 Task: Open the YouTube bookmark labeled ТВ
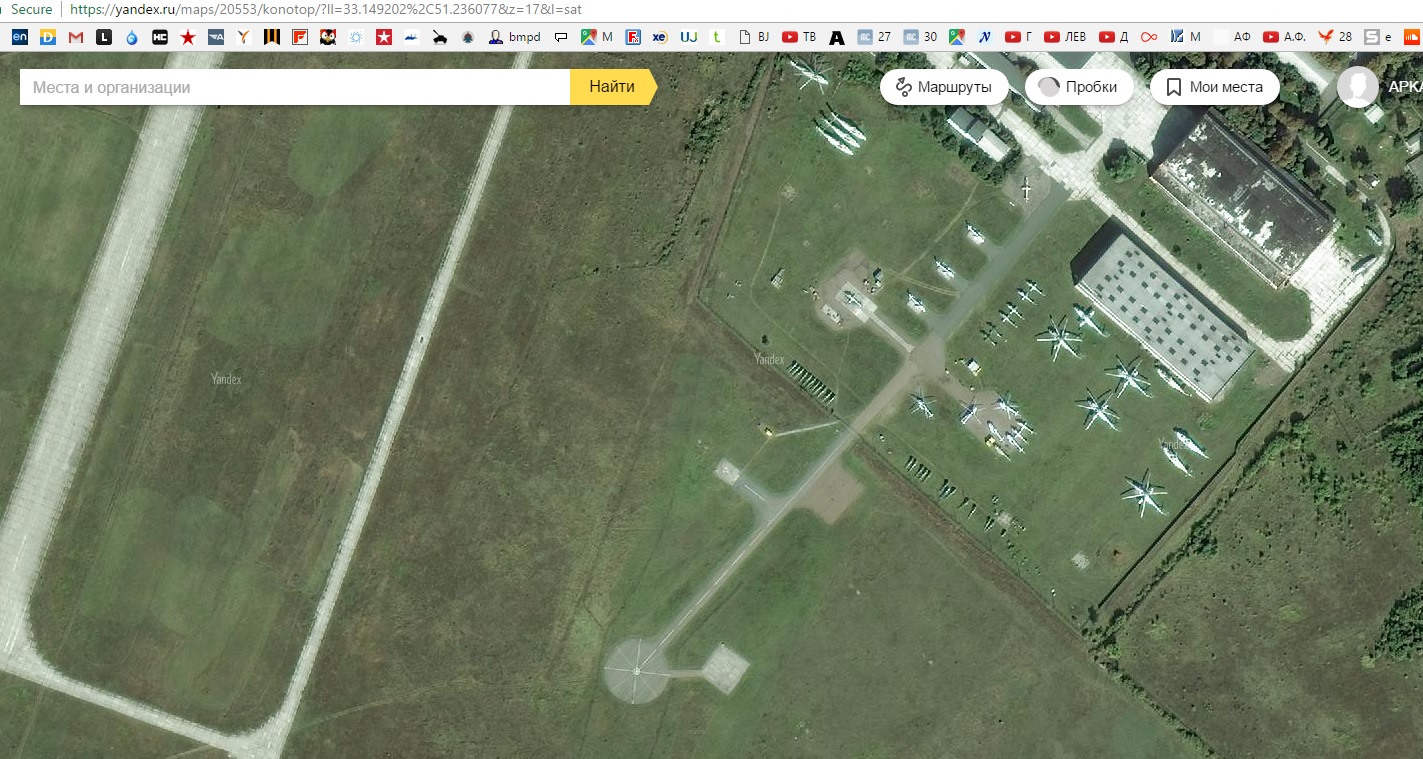799,37
